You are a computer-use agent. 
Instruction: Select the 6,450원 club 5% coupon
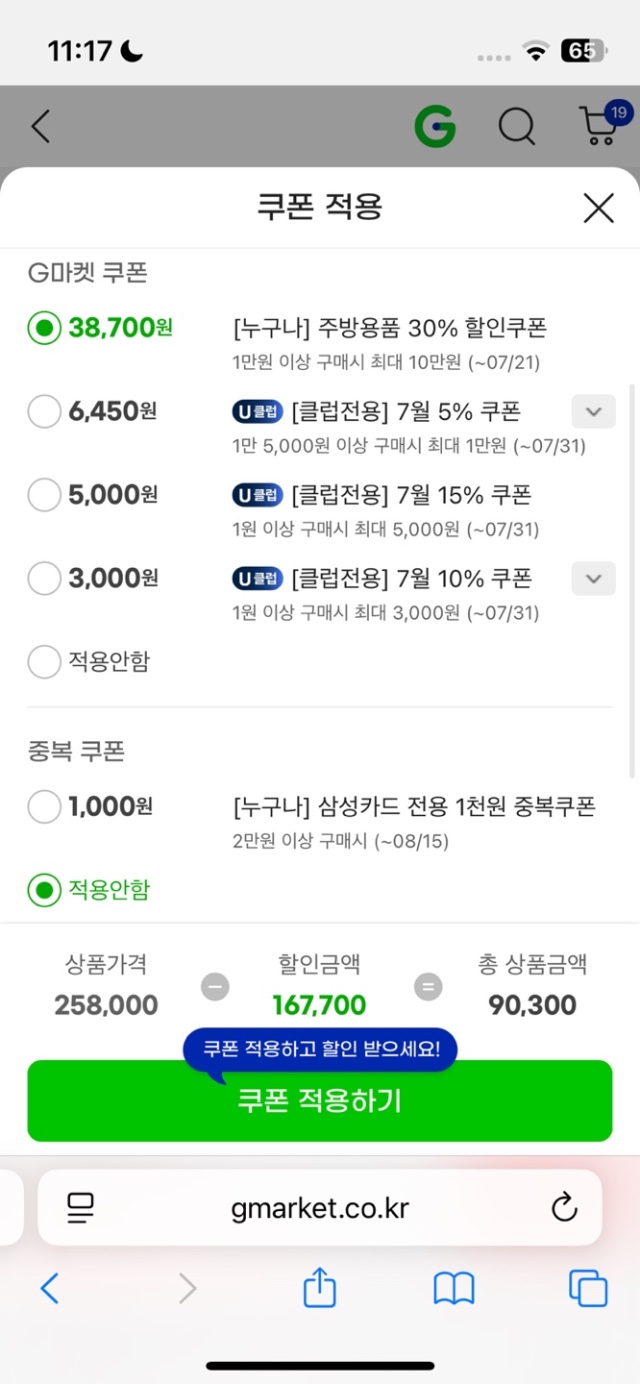45,411
